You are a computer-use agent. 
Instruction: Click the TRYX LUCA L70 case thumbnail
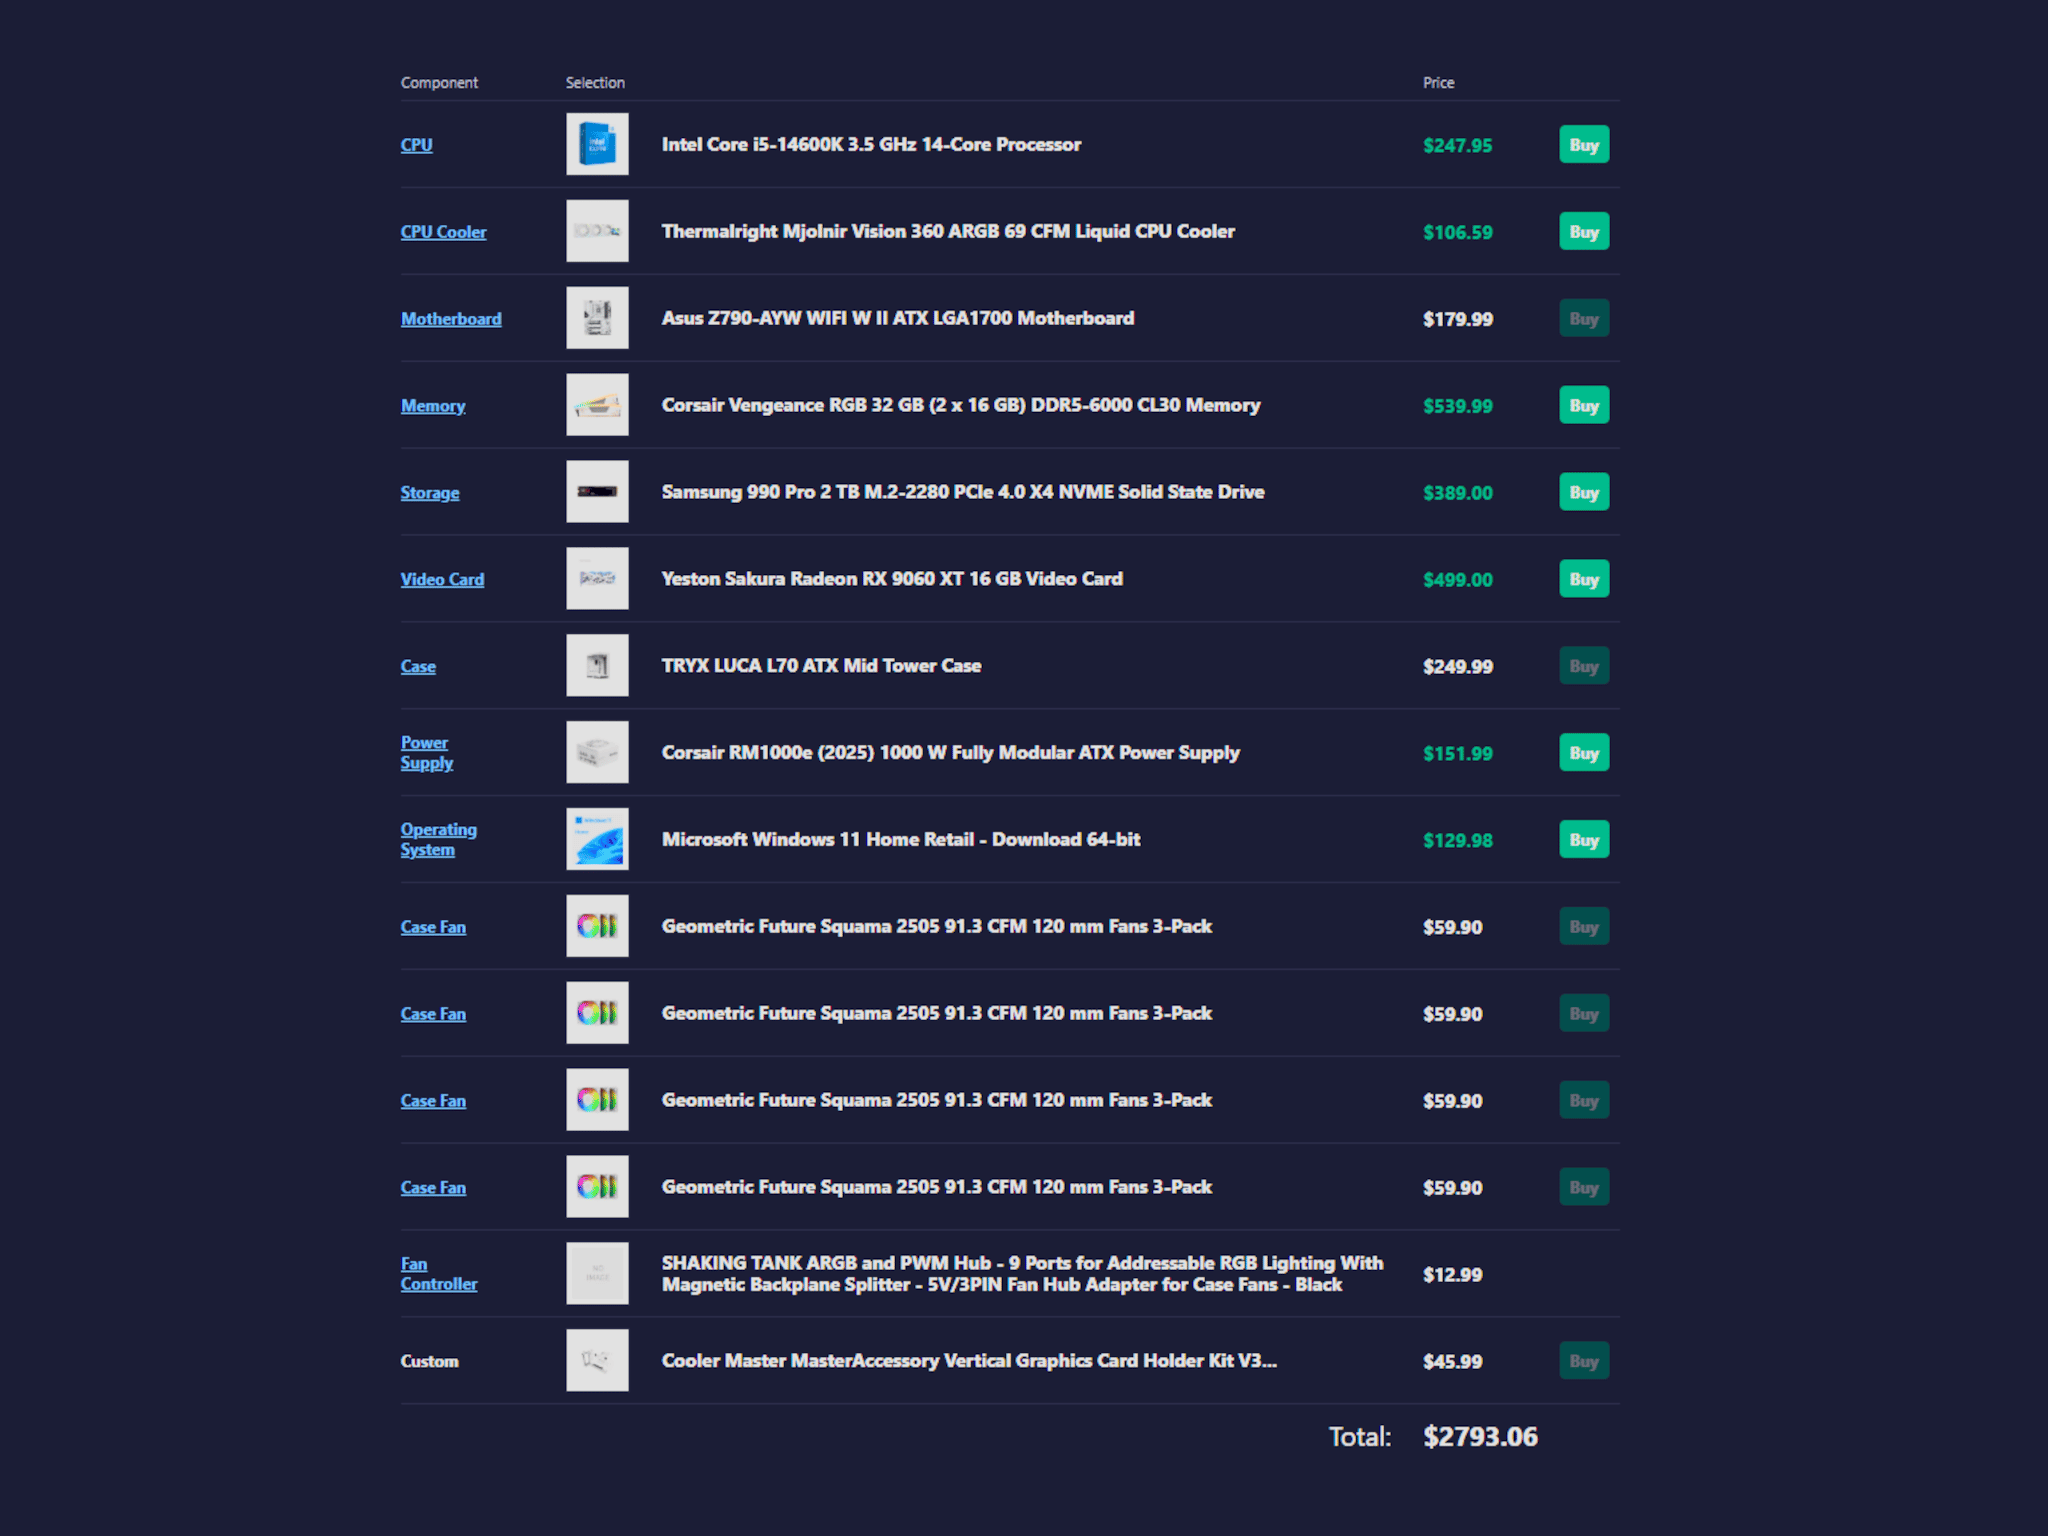pos(597,666)
